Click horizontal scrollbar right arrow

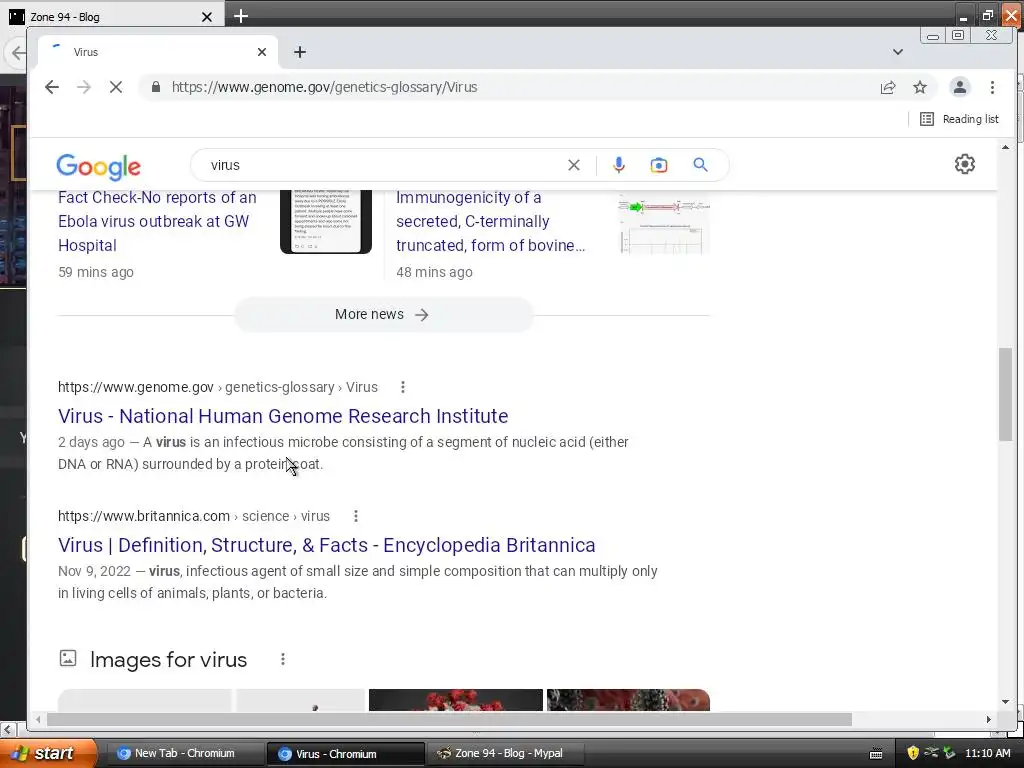[x=989, y=720]
